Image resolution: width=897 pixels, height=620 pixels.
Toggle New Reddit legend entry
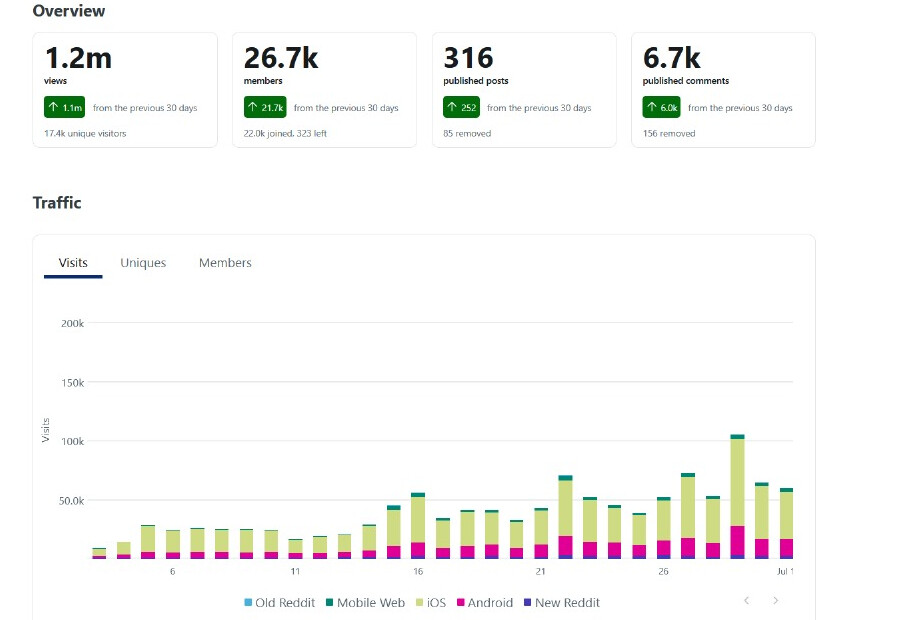pyautogui.click(x=562, y=602)
